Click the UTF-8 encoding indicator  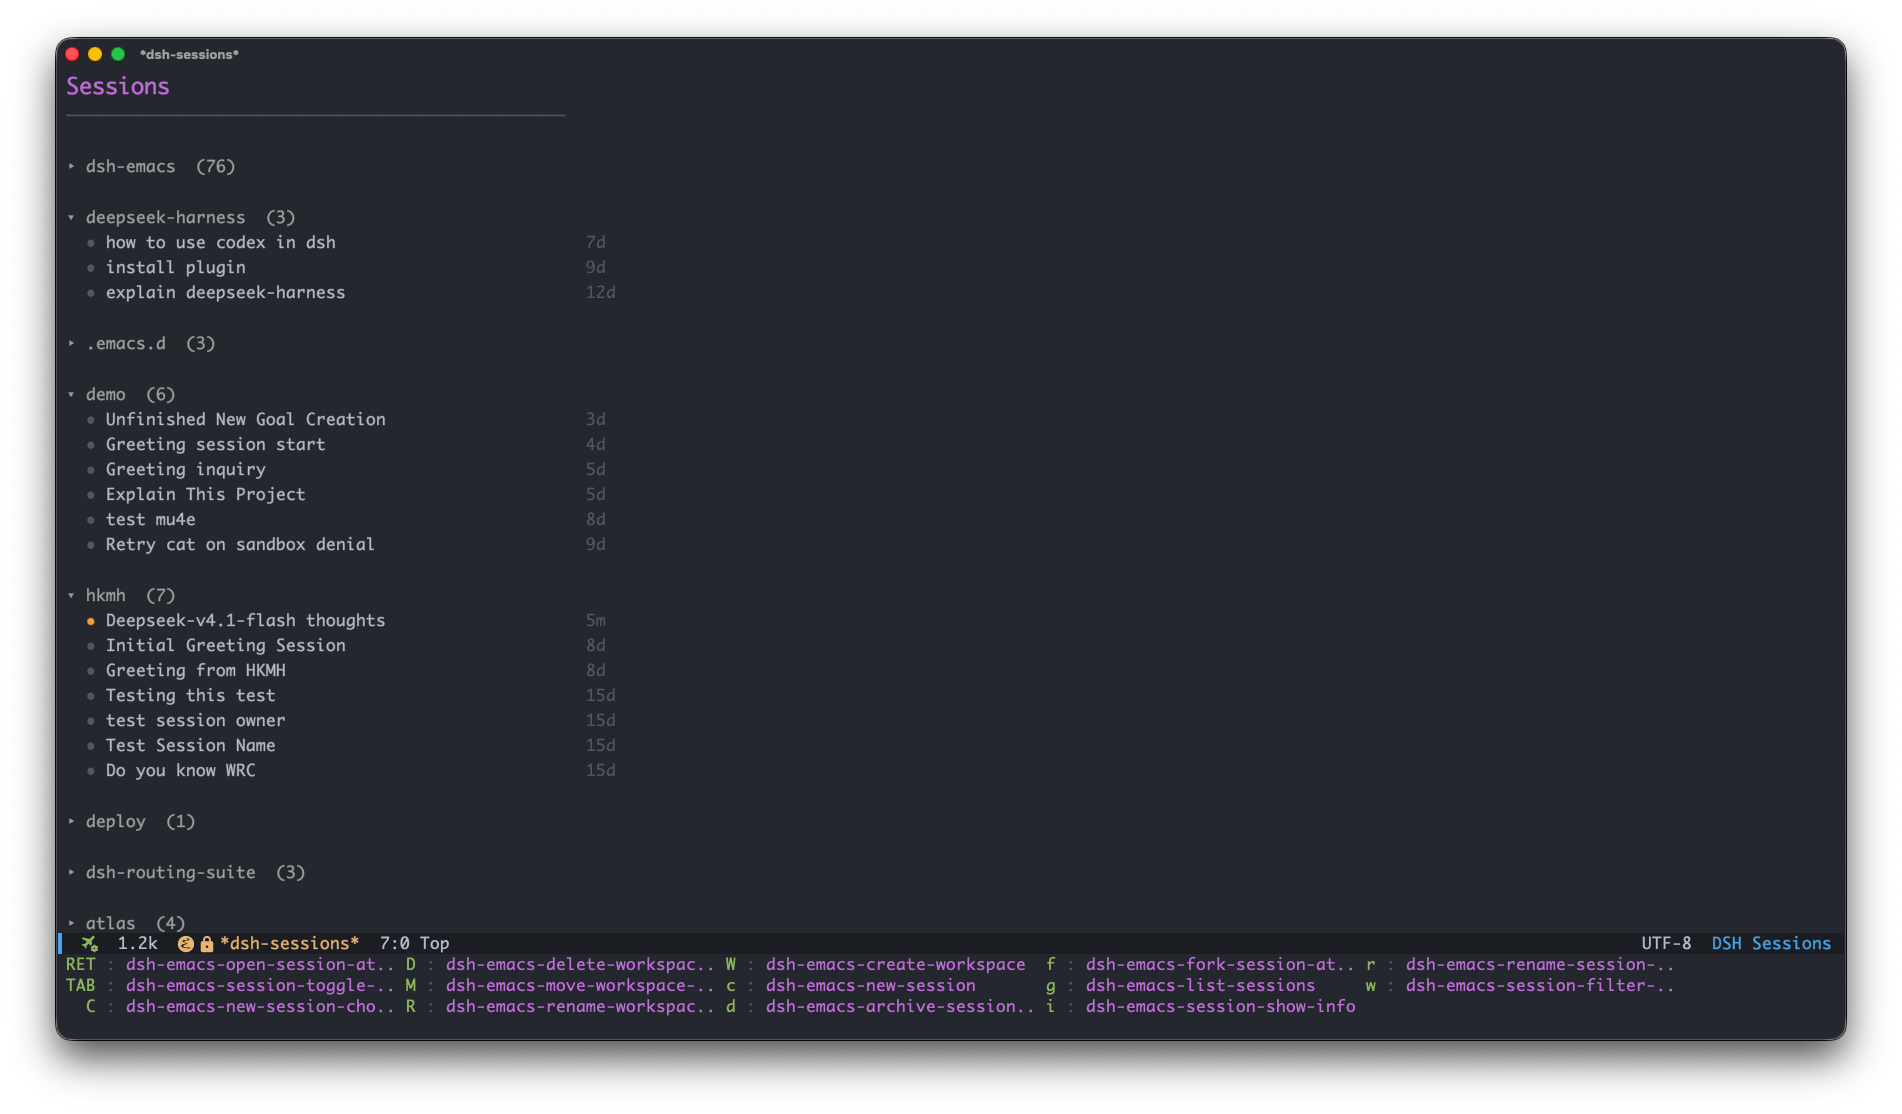[x=1666, y=943]
